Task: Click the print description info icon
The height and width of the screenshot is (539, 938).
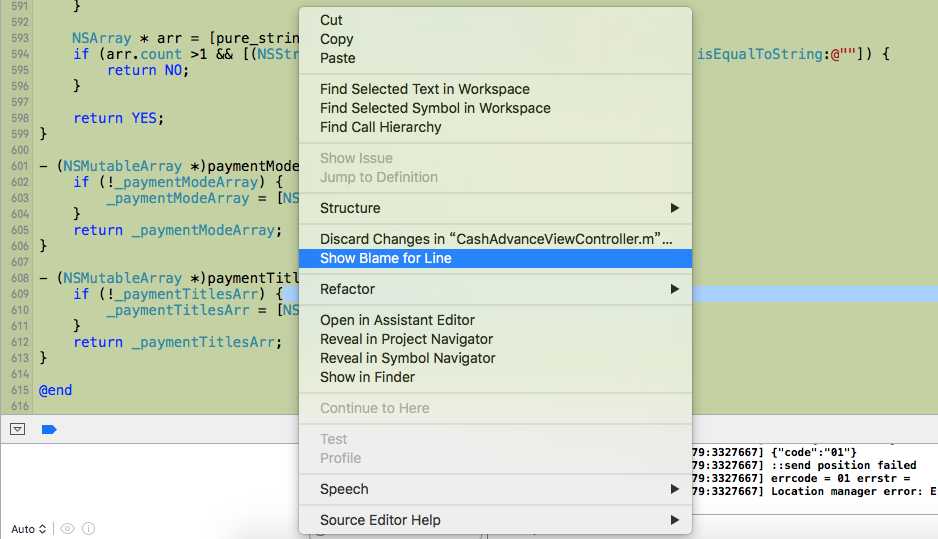Action: pyautogui.click(x=88, y=529)
